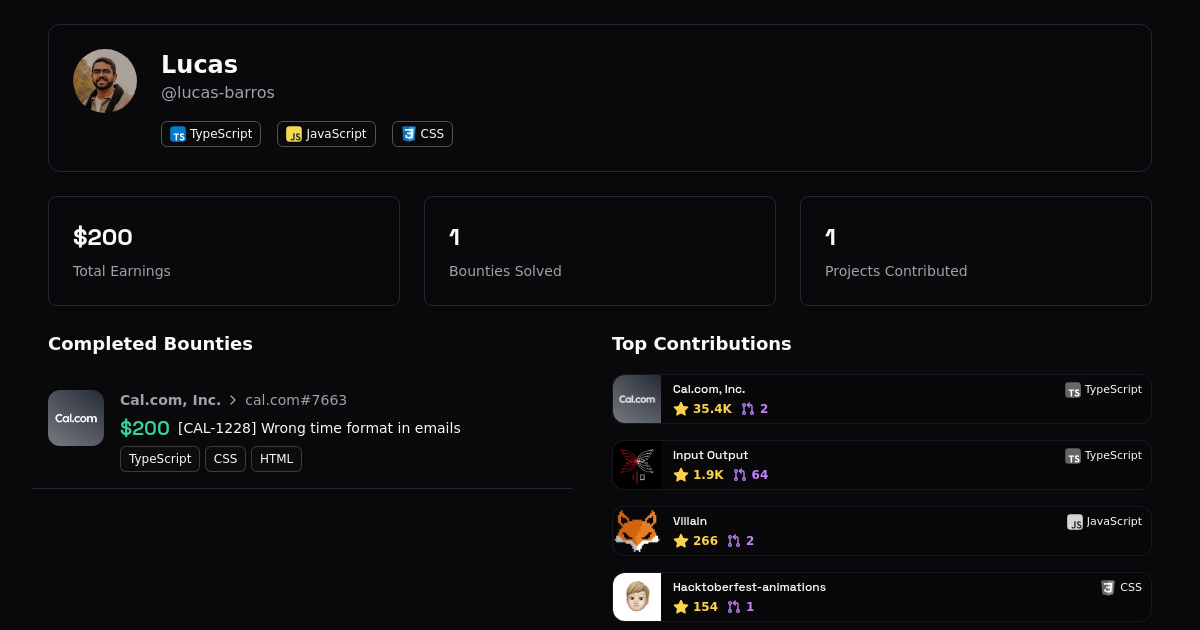Click the star icon next to 35.4K

[x=681, y=409]
